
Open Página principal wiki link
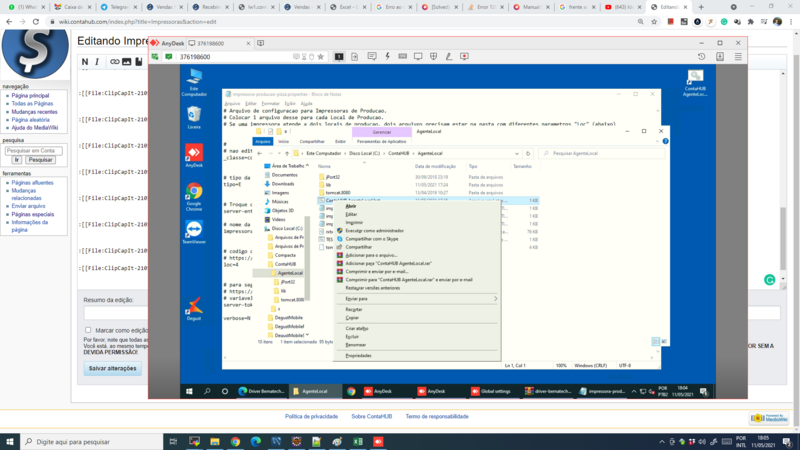click(30, 95)
